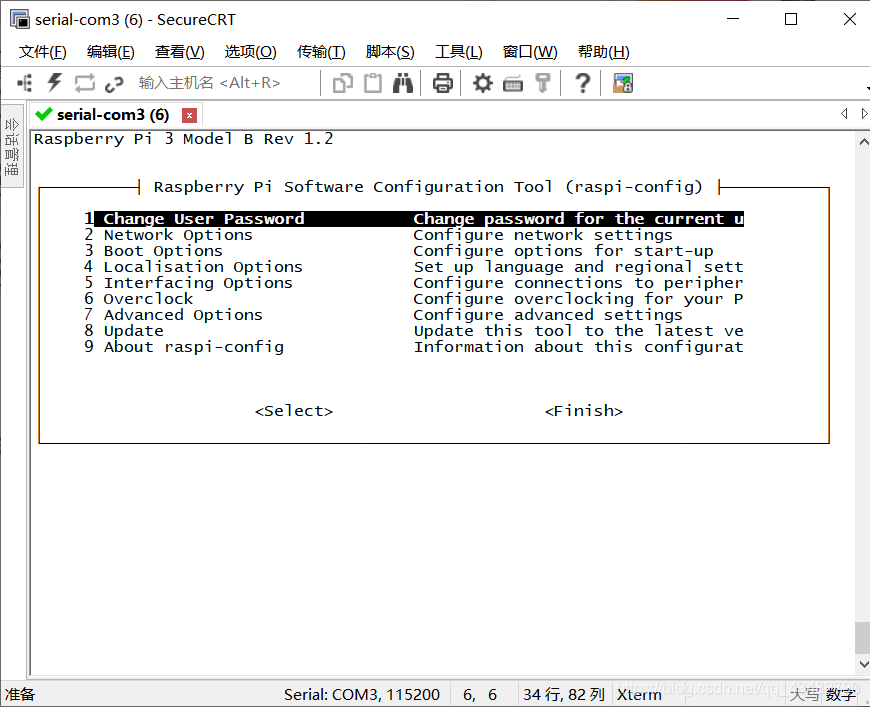The image size is (870, 707).
Task: Click the next tab right arrow
Action: (x=864, y=114)
